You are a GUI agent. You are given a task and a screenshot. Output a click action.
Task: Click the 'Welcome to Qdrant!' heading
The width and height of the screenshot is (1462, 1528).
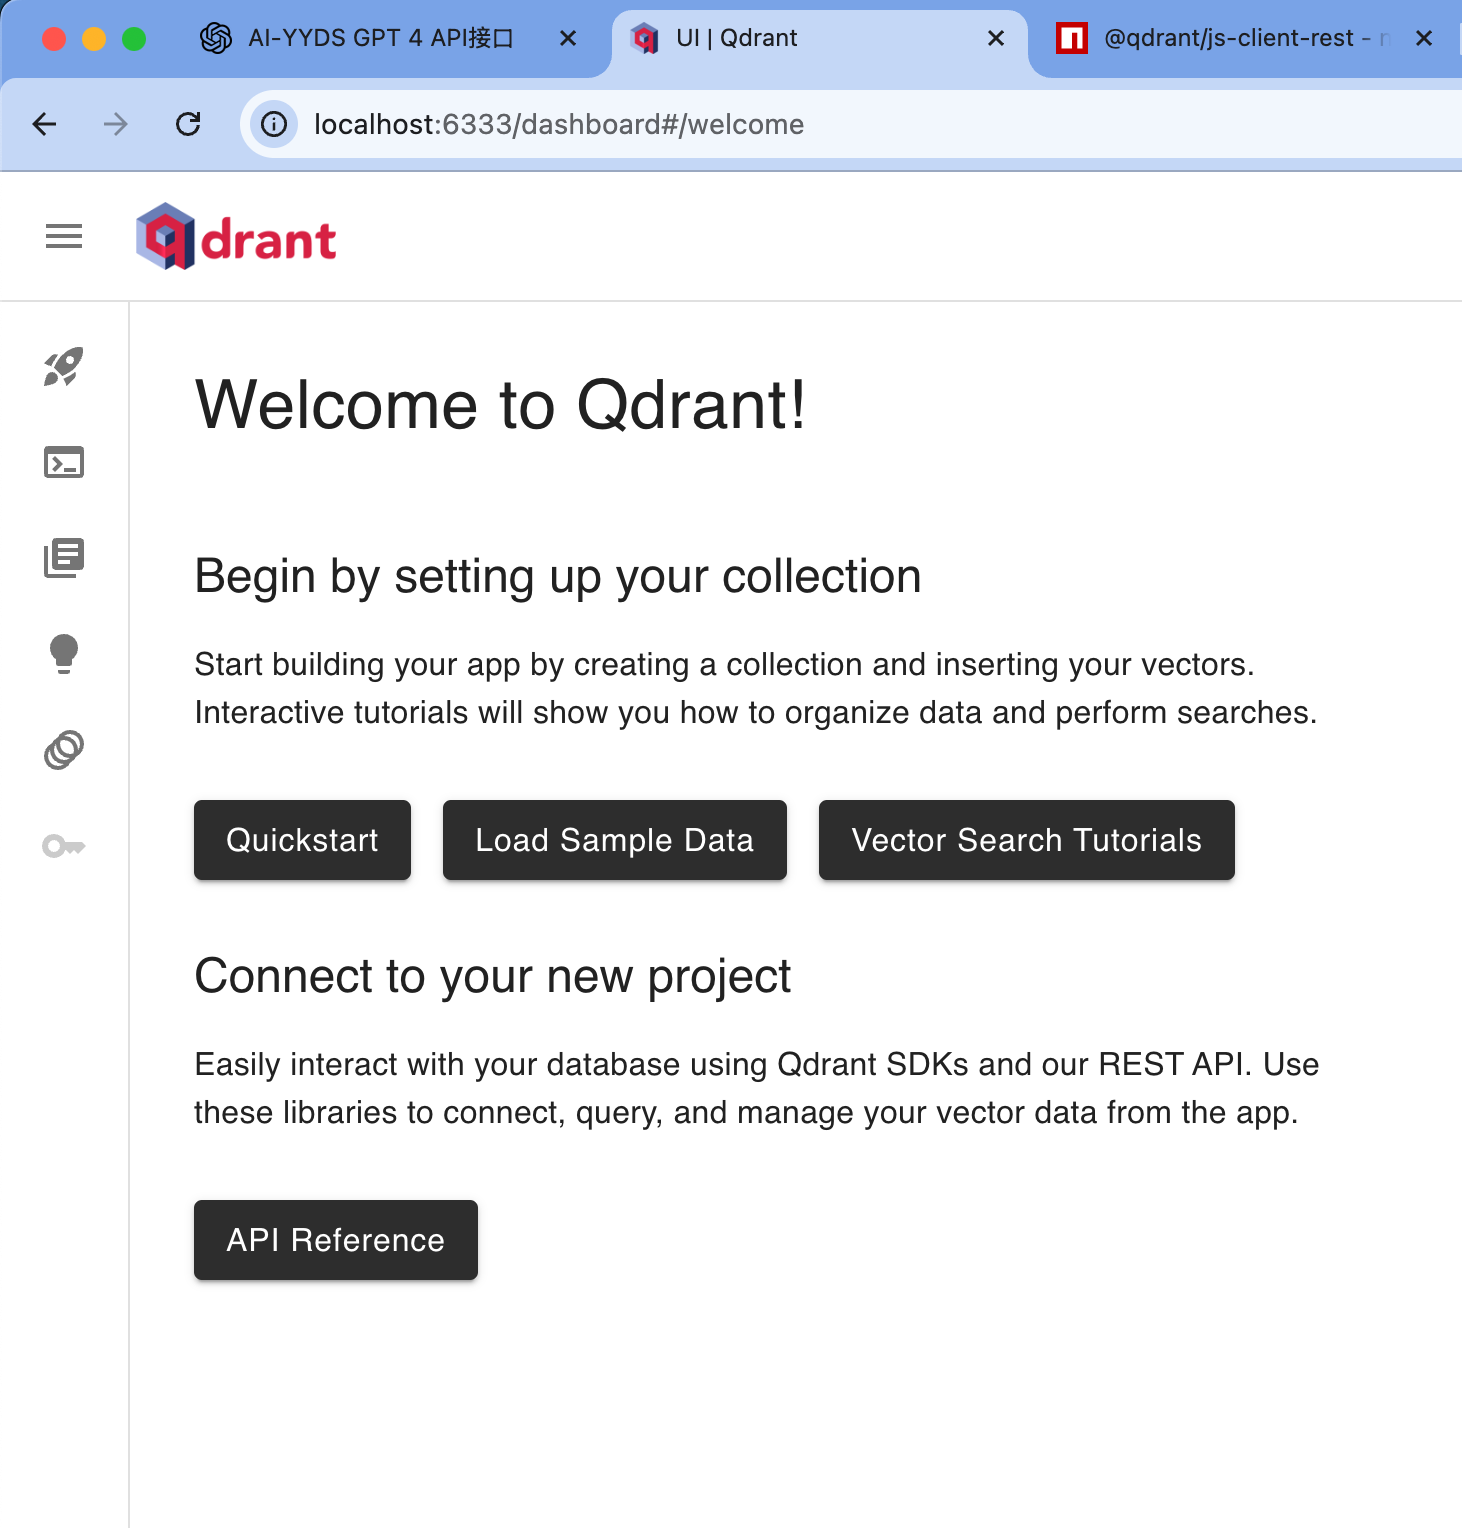click(x=501, y=405)
